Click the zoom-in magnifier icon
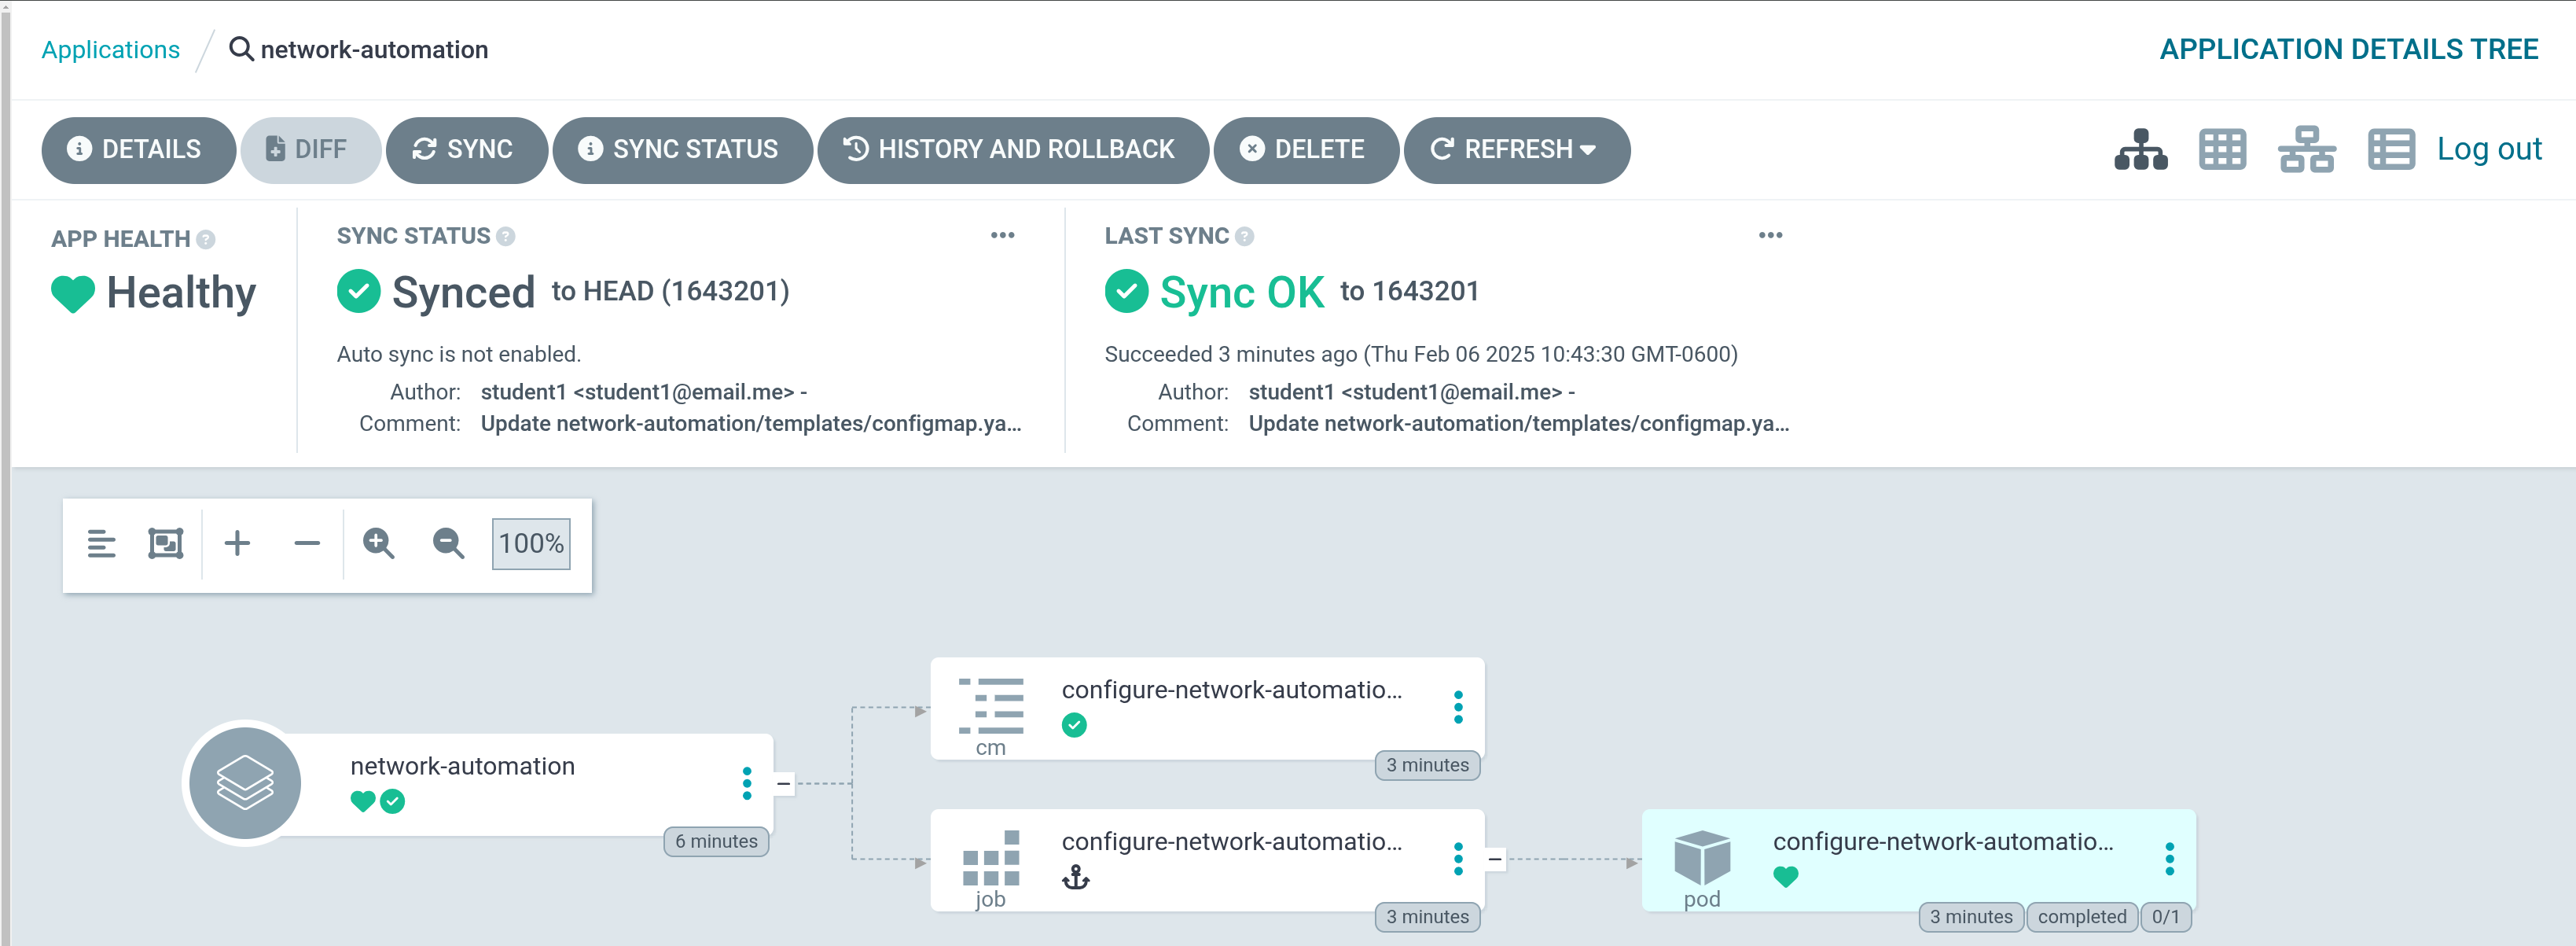Image resolution: width=2576 pixels, height=946 pixels. tap(378, 544)
